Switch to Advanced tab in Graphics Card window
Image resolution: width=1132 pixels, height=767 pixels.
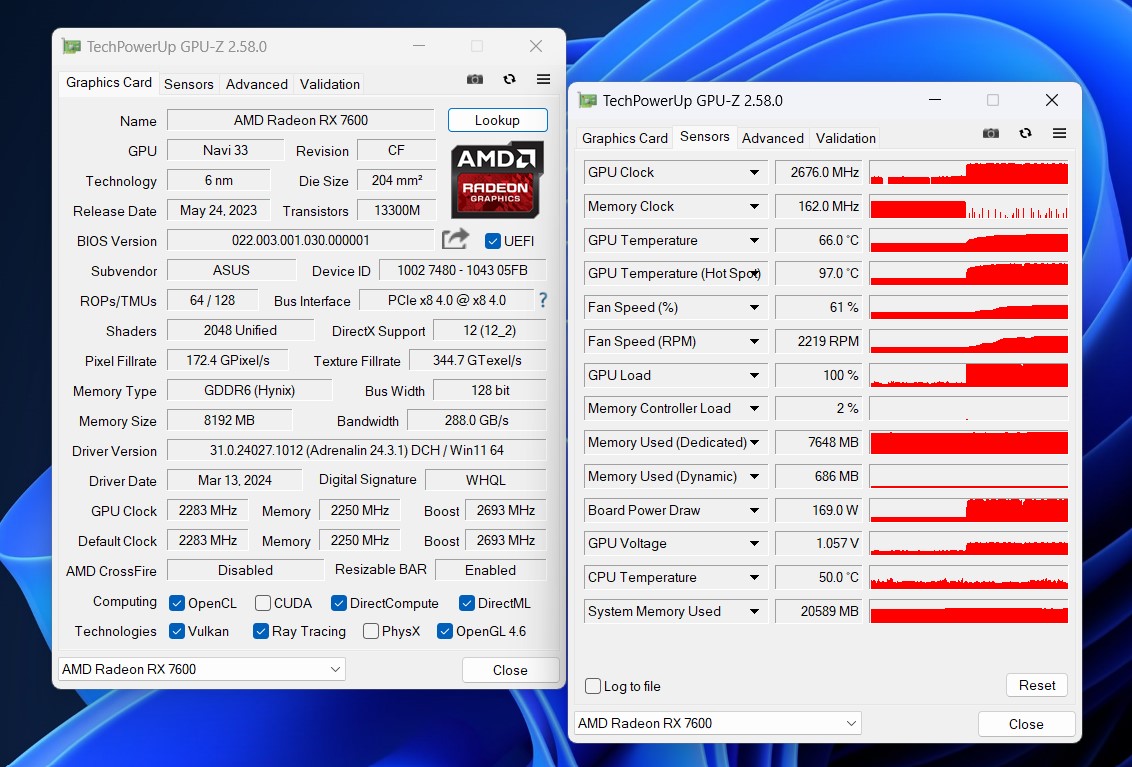tap(256, 84)
